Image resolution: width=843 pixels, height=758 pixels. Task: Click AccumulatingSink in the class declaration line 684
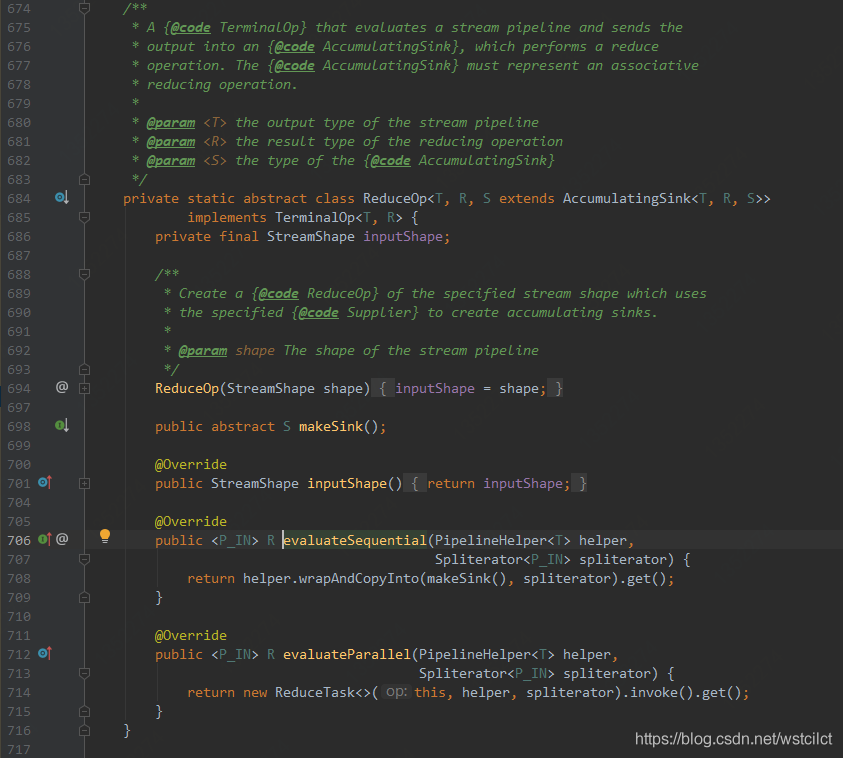coord(626,199)
